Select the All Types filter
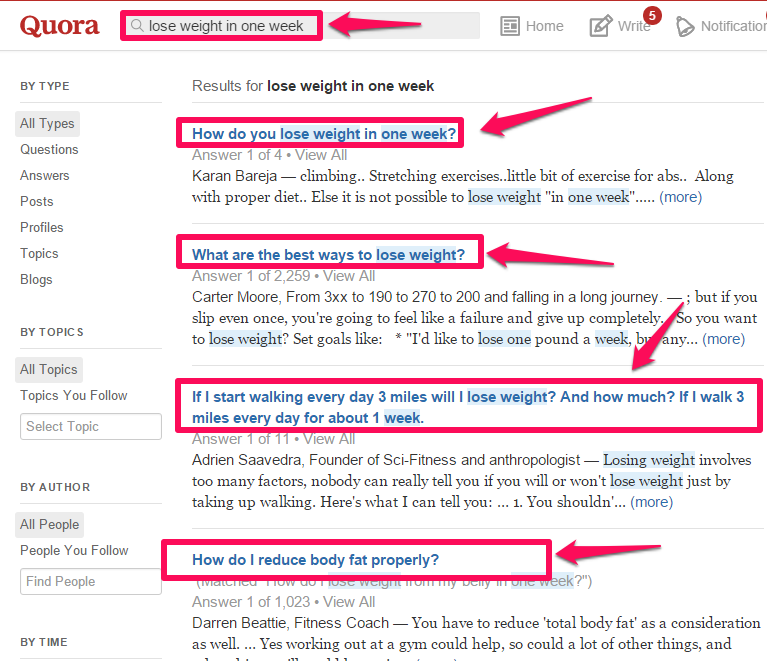 point(47,124)
